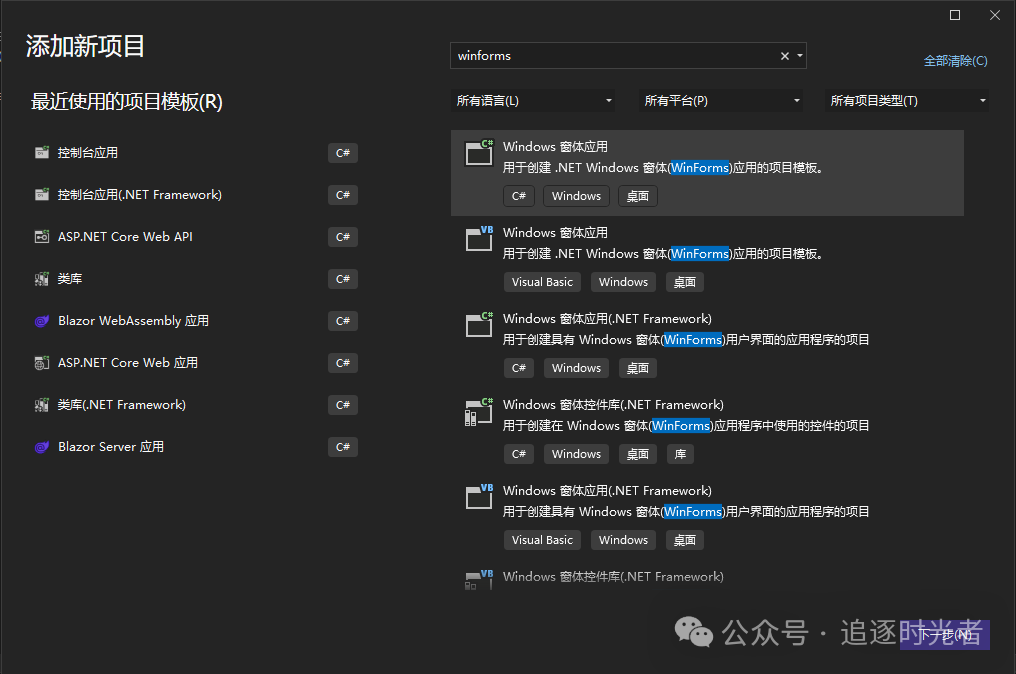The image size is (1016, 674).
Task: Click the VB Windows 窗体应用 icon in results
Action: (x=479, y=239)
